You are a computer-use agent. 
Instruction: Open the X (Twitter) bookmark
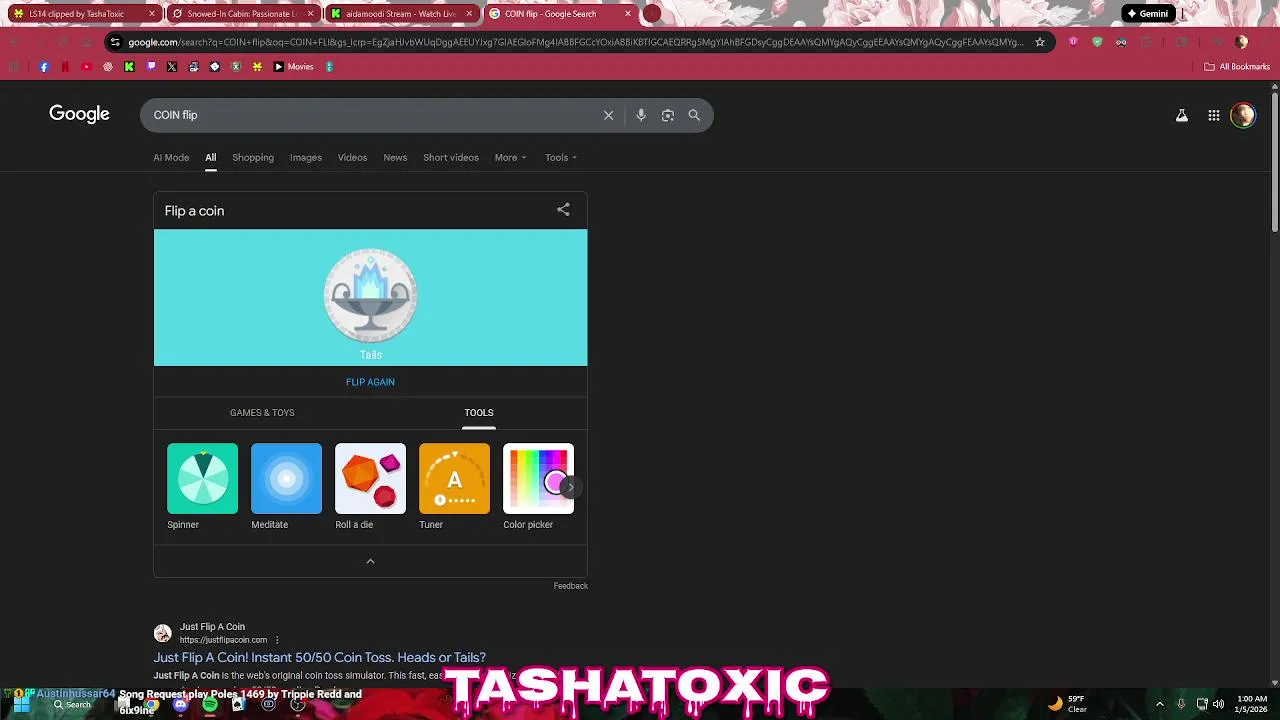(172, 67)
